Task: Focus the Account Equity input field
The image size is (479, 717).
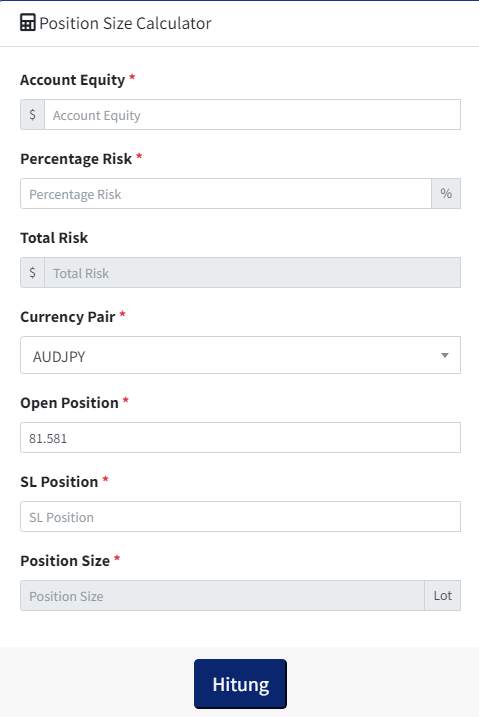Action: pyautogui.click(x=252, y=114)
